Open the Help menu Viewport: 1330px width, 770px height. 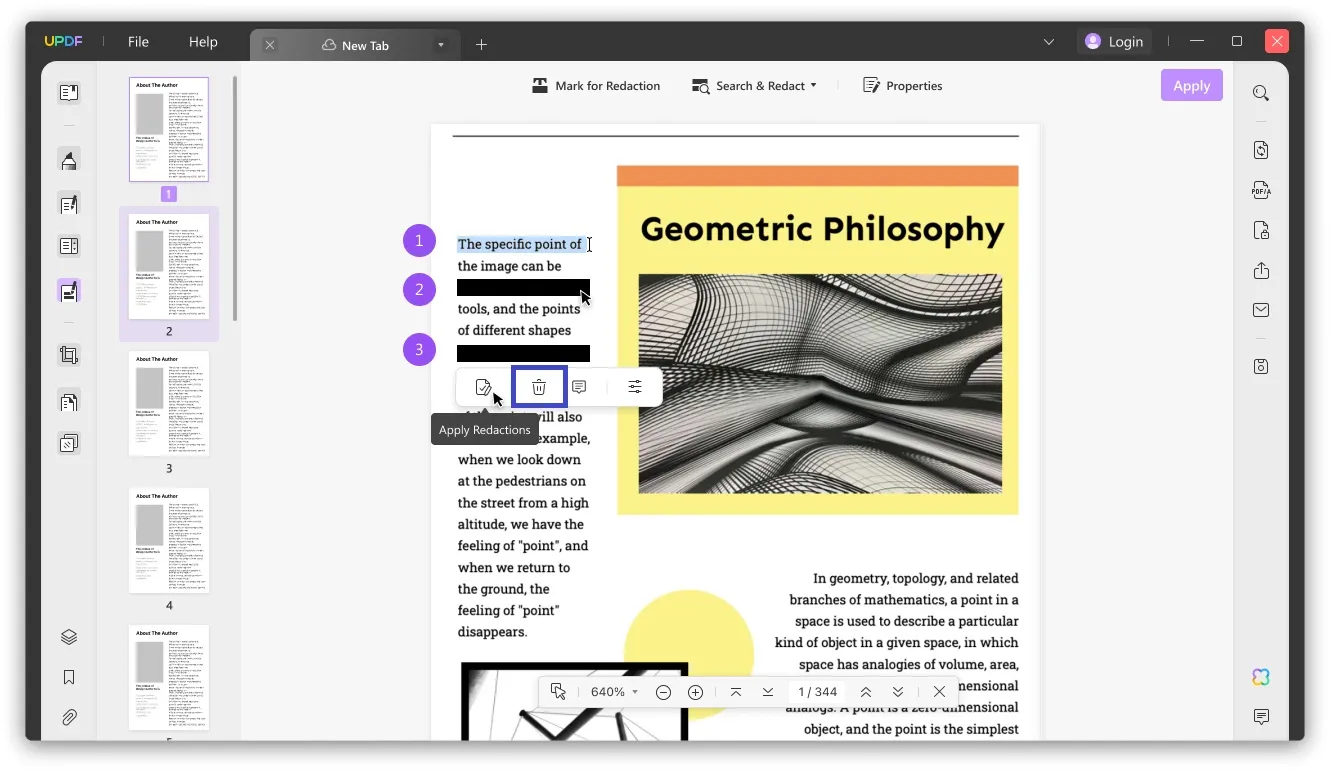(x=203, y=42)
